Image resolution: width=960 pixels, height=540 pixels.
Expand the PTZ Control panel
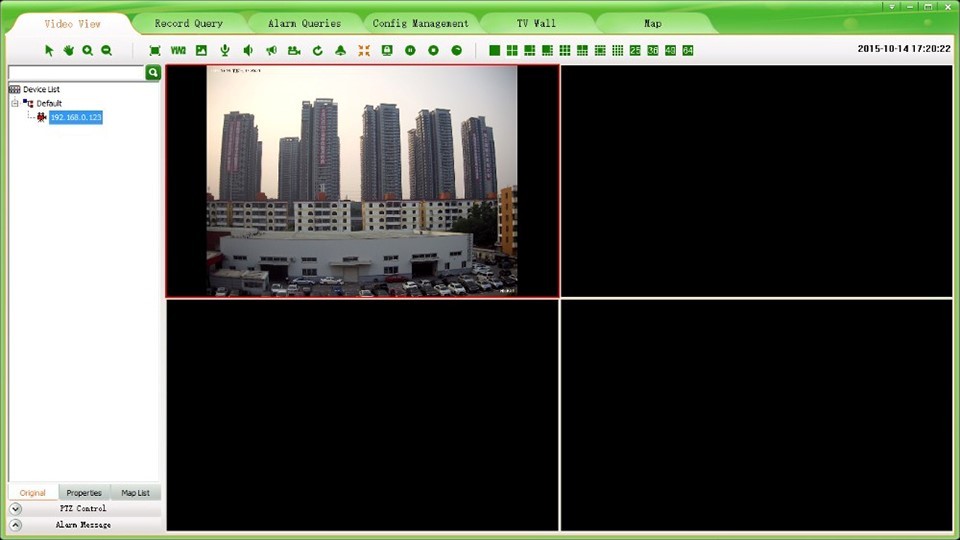coord(15,509)
